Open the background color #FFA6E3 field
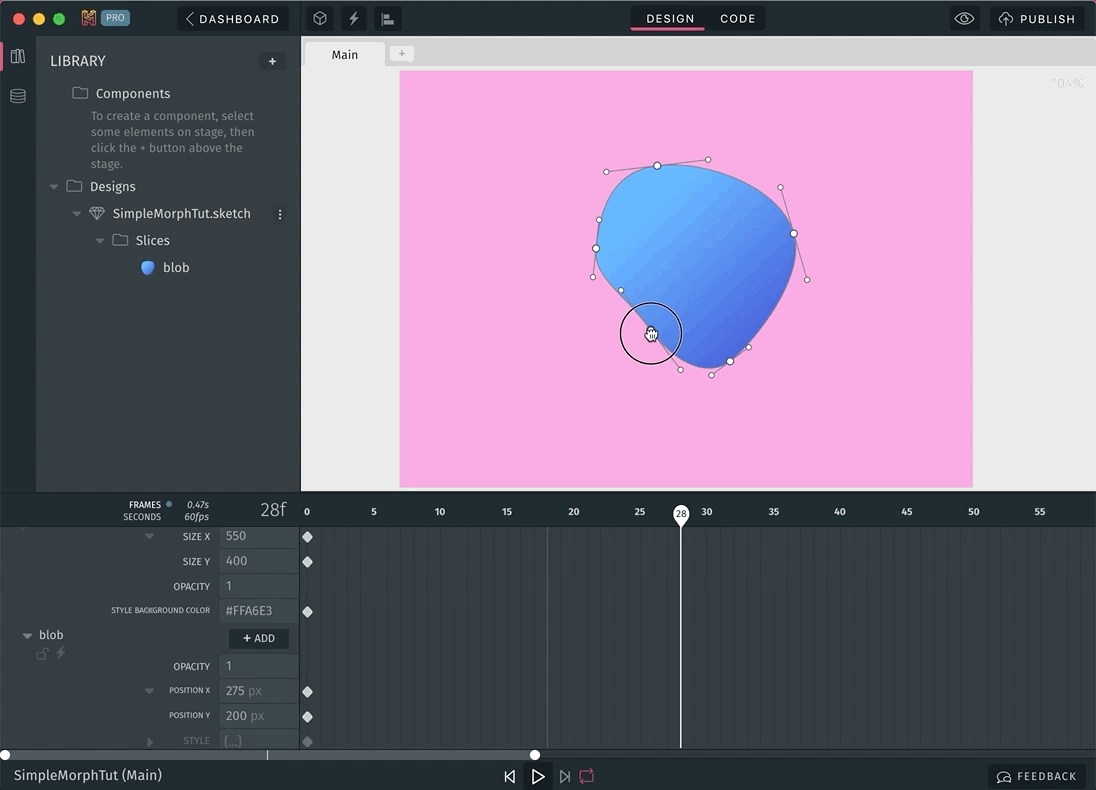Viewport: 1096px width, 790px height. (x=259, y=611)
